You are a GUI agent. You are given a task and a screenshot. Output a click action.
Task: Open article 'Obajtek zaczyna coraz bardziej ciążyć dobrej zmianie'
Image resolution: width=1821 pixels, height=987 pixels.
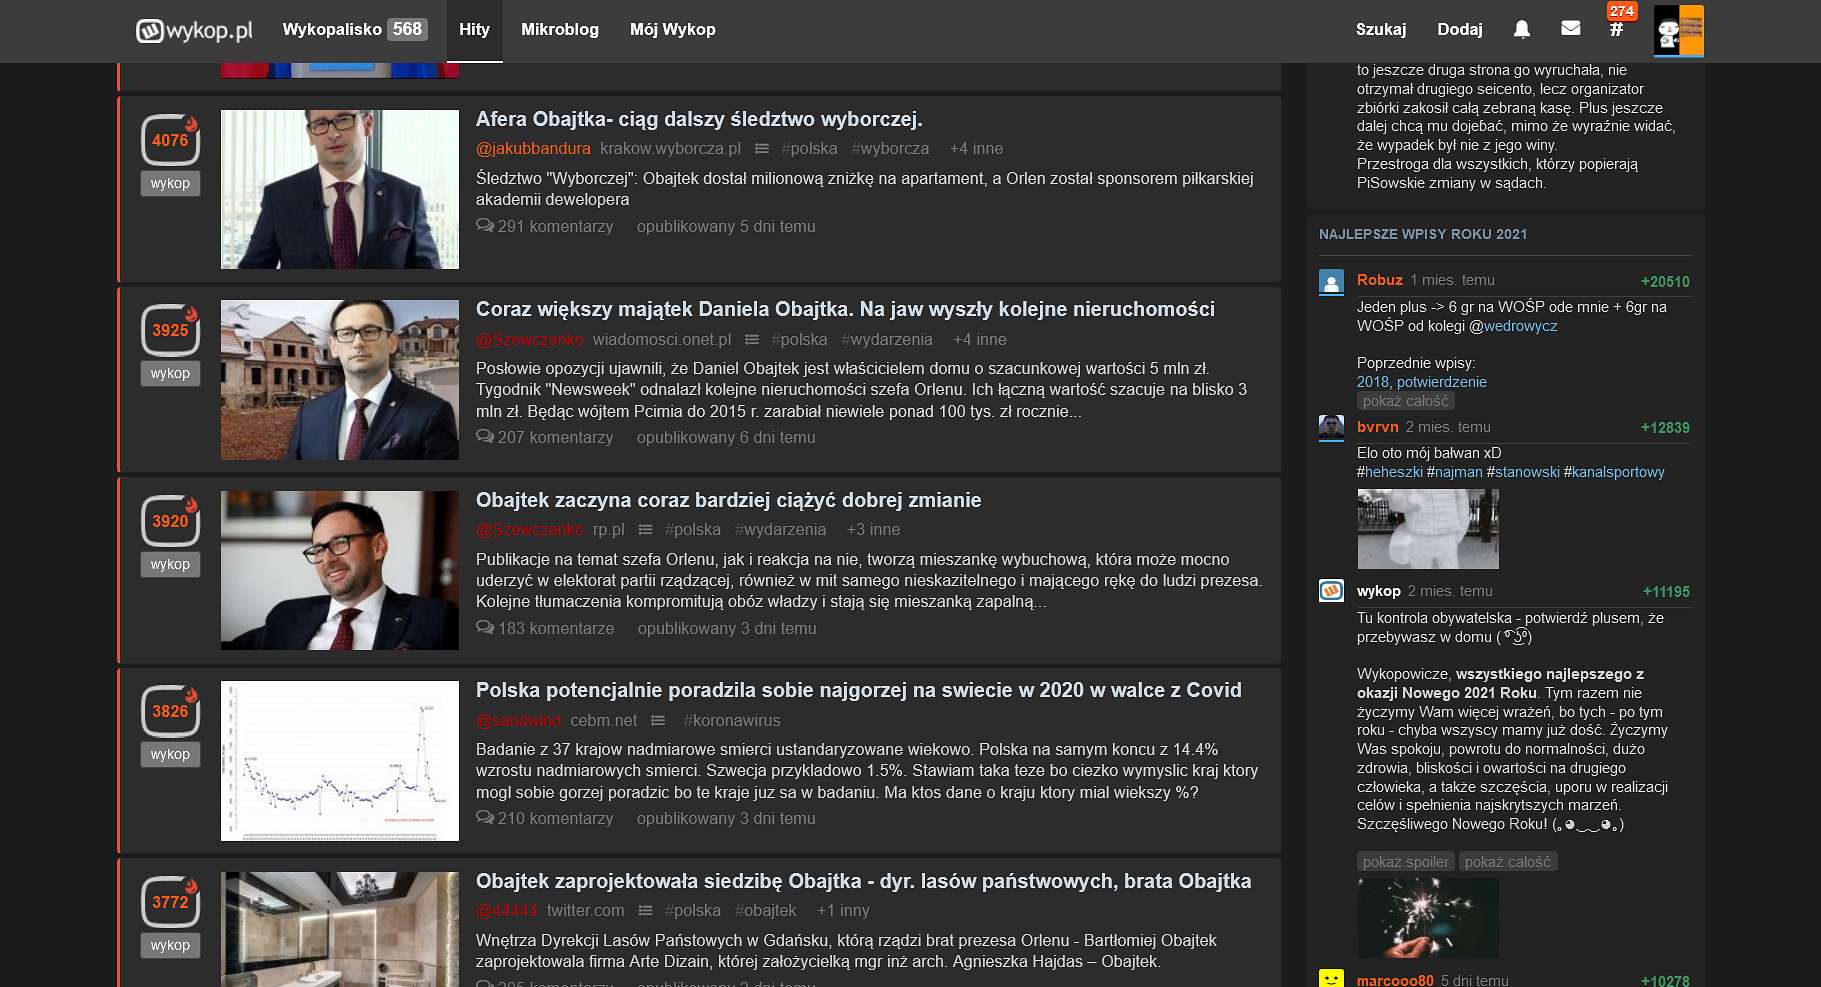(728, 500)
